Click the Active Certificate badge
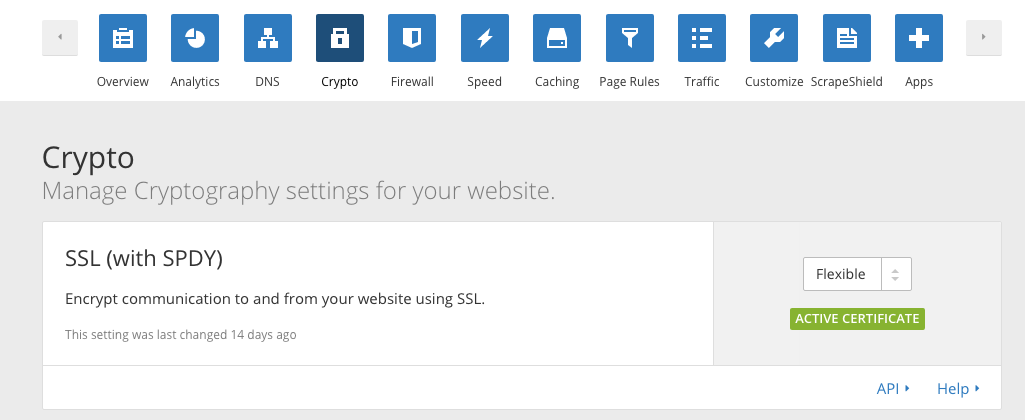Viewport: 1025px width, 420px height. click(x=857, y=319)
